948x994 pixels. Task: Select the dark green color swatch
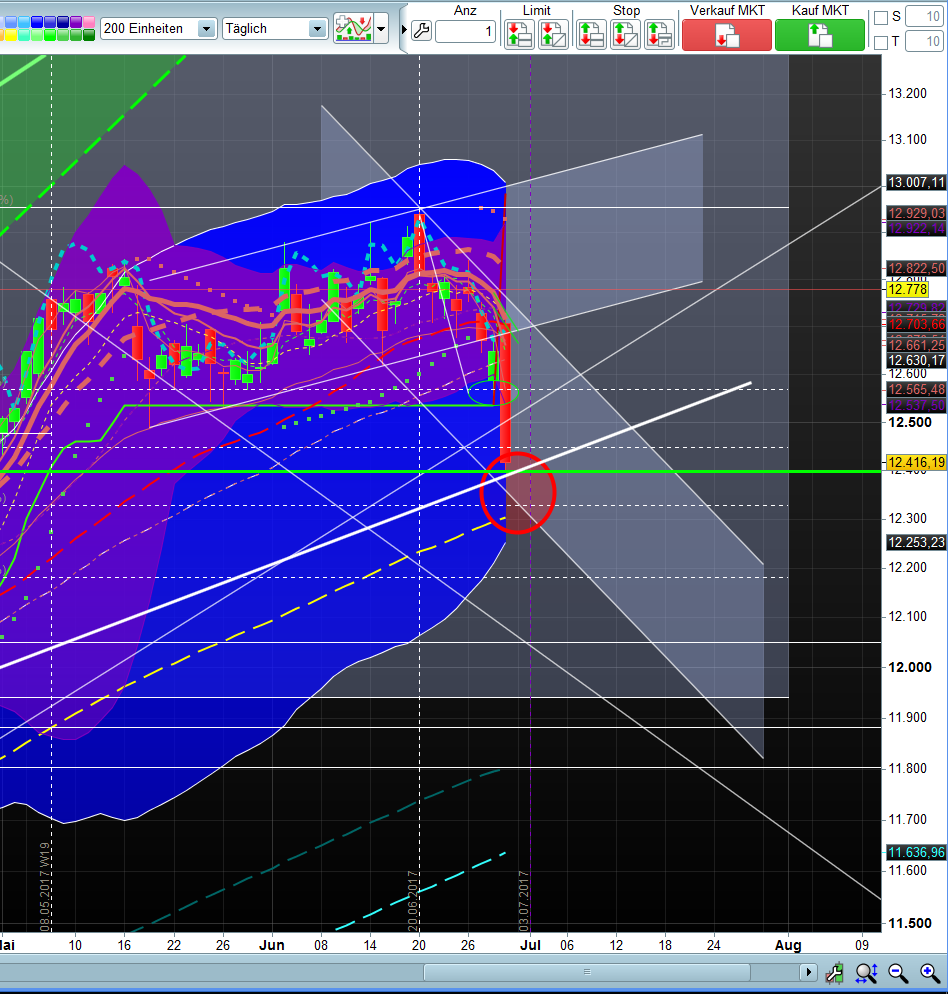(89, 35)
